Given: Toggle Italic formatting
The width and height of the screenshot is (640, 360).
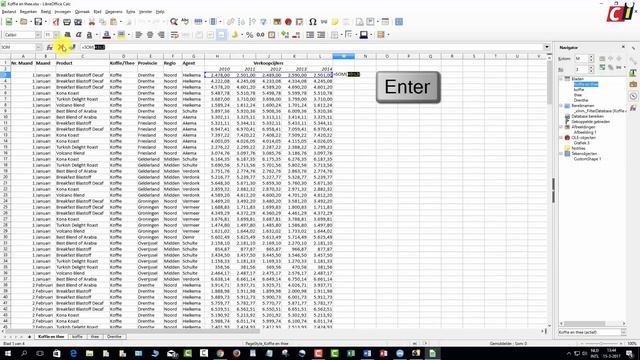Looking at the screenshot, I should pyautogui.click(x=78, y=35).
